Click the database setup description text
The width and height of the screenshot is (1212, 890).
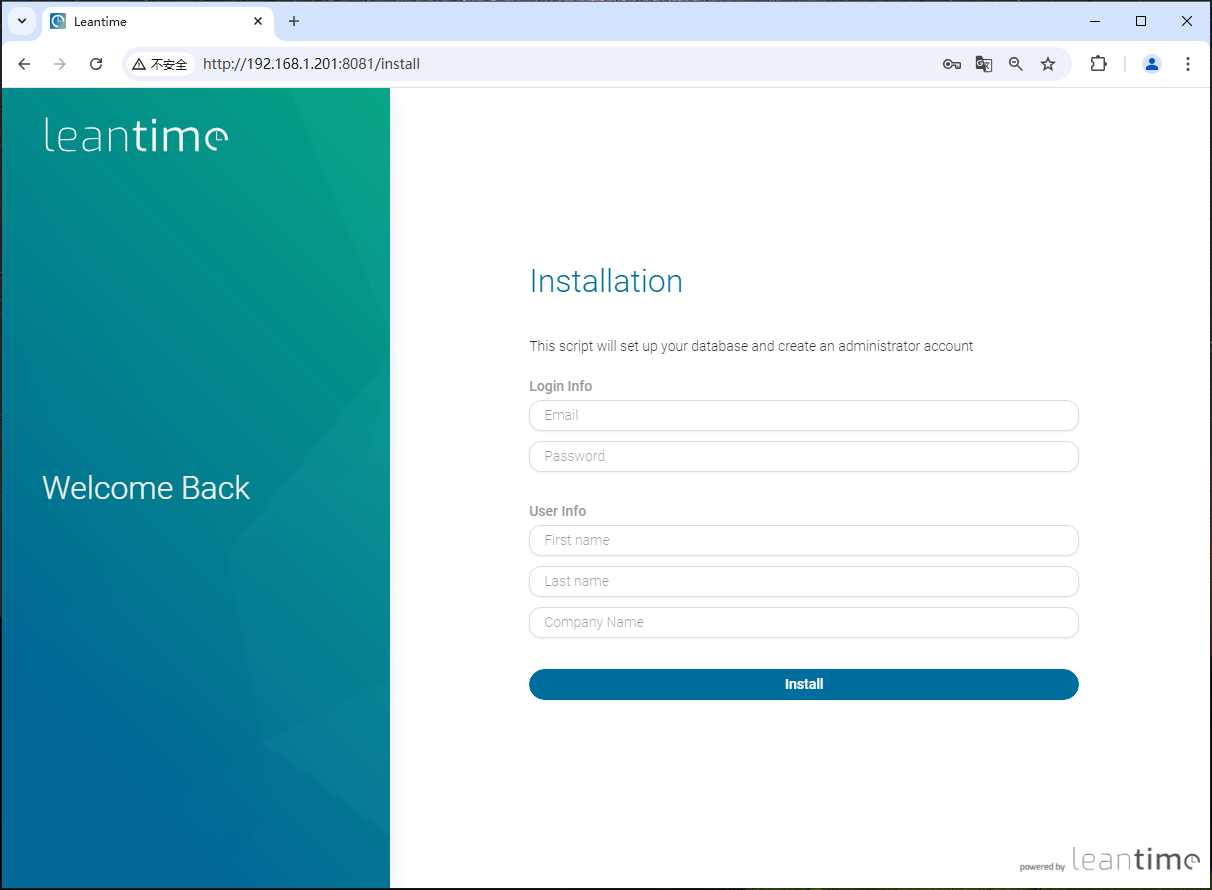coord(751,346)
